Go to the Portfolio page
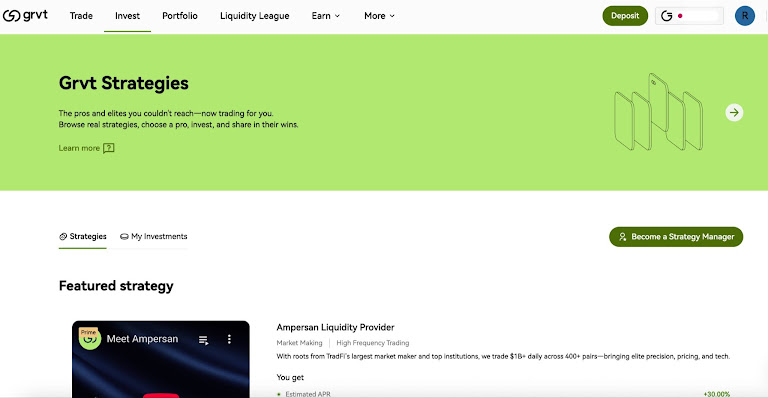Screen dimensions: 768x398 [180, 16]
